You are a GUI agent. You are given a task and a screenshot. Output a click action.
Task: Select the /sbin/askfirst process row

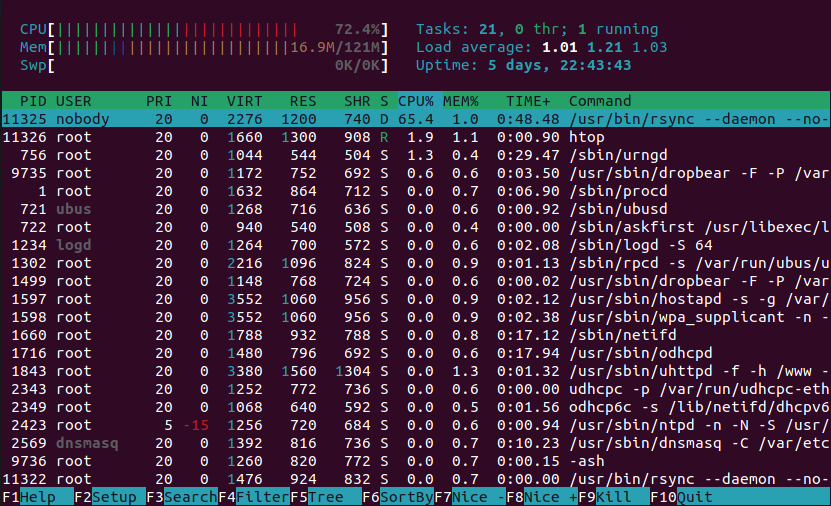tap(416, 227)
